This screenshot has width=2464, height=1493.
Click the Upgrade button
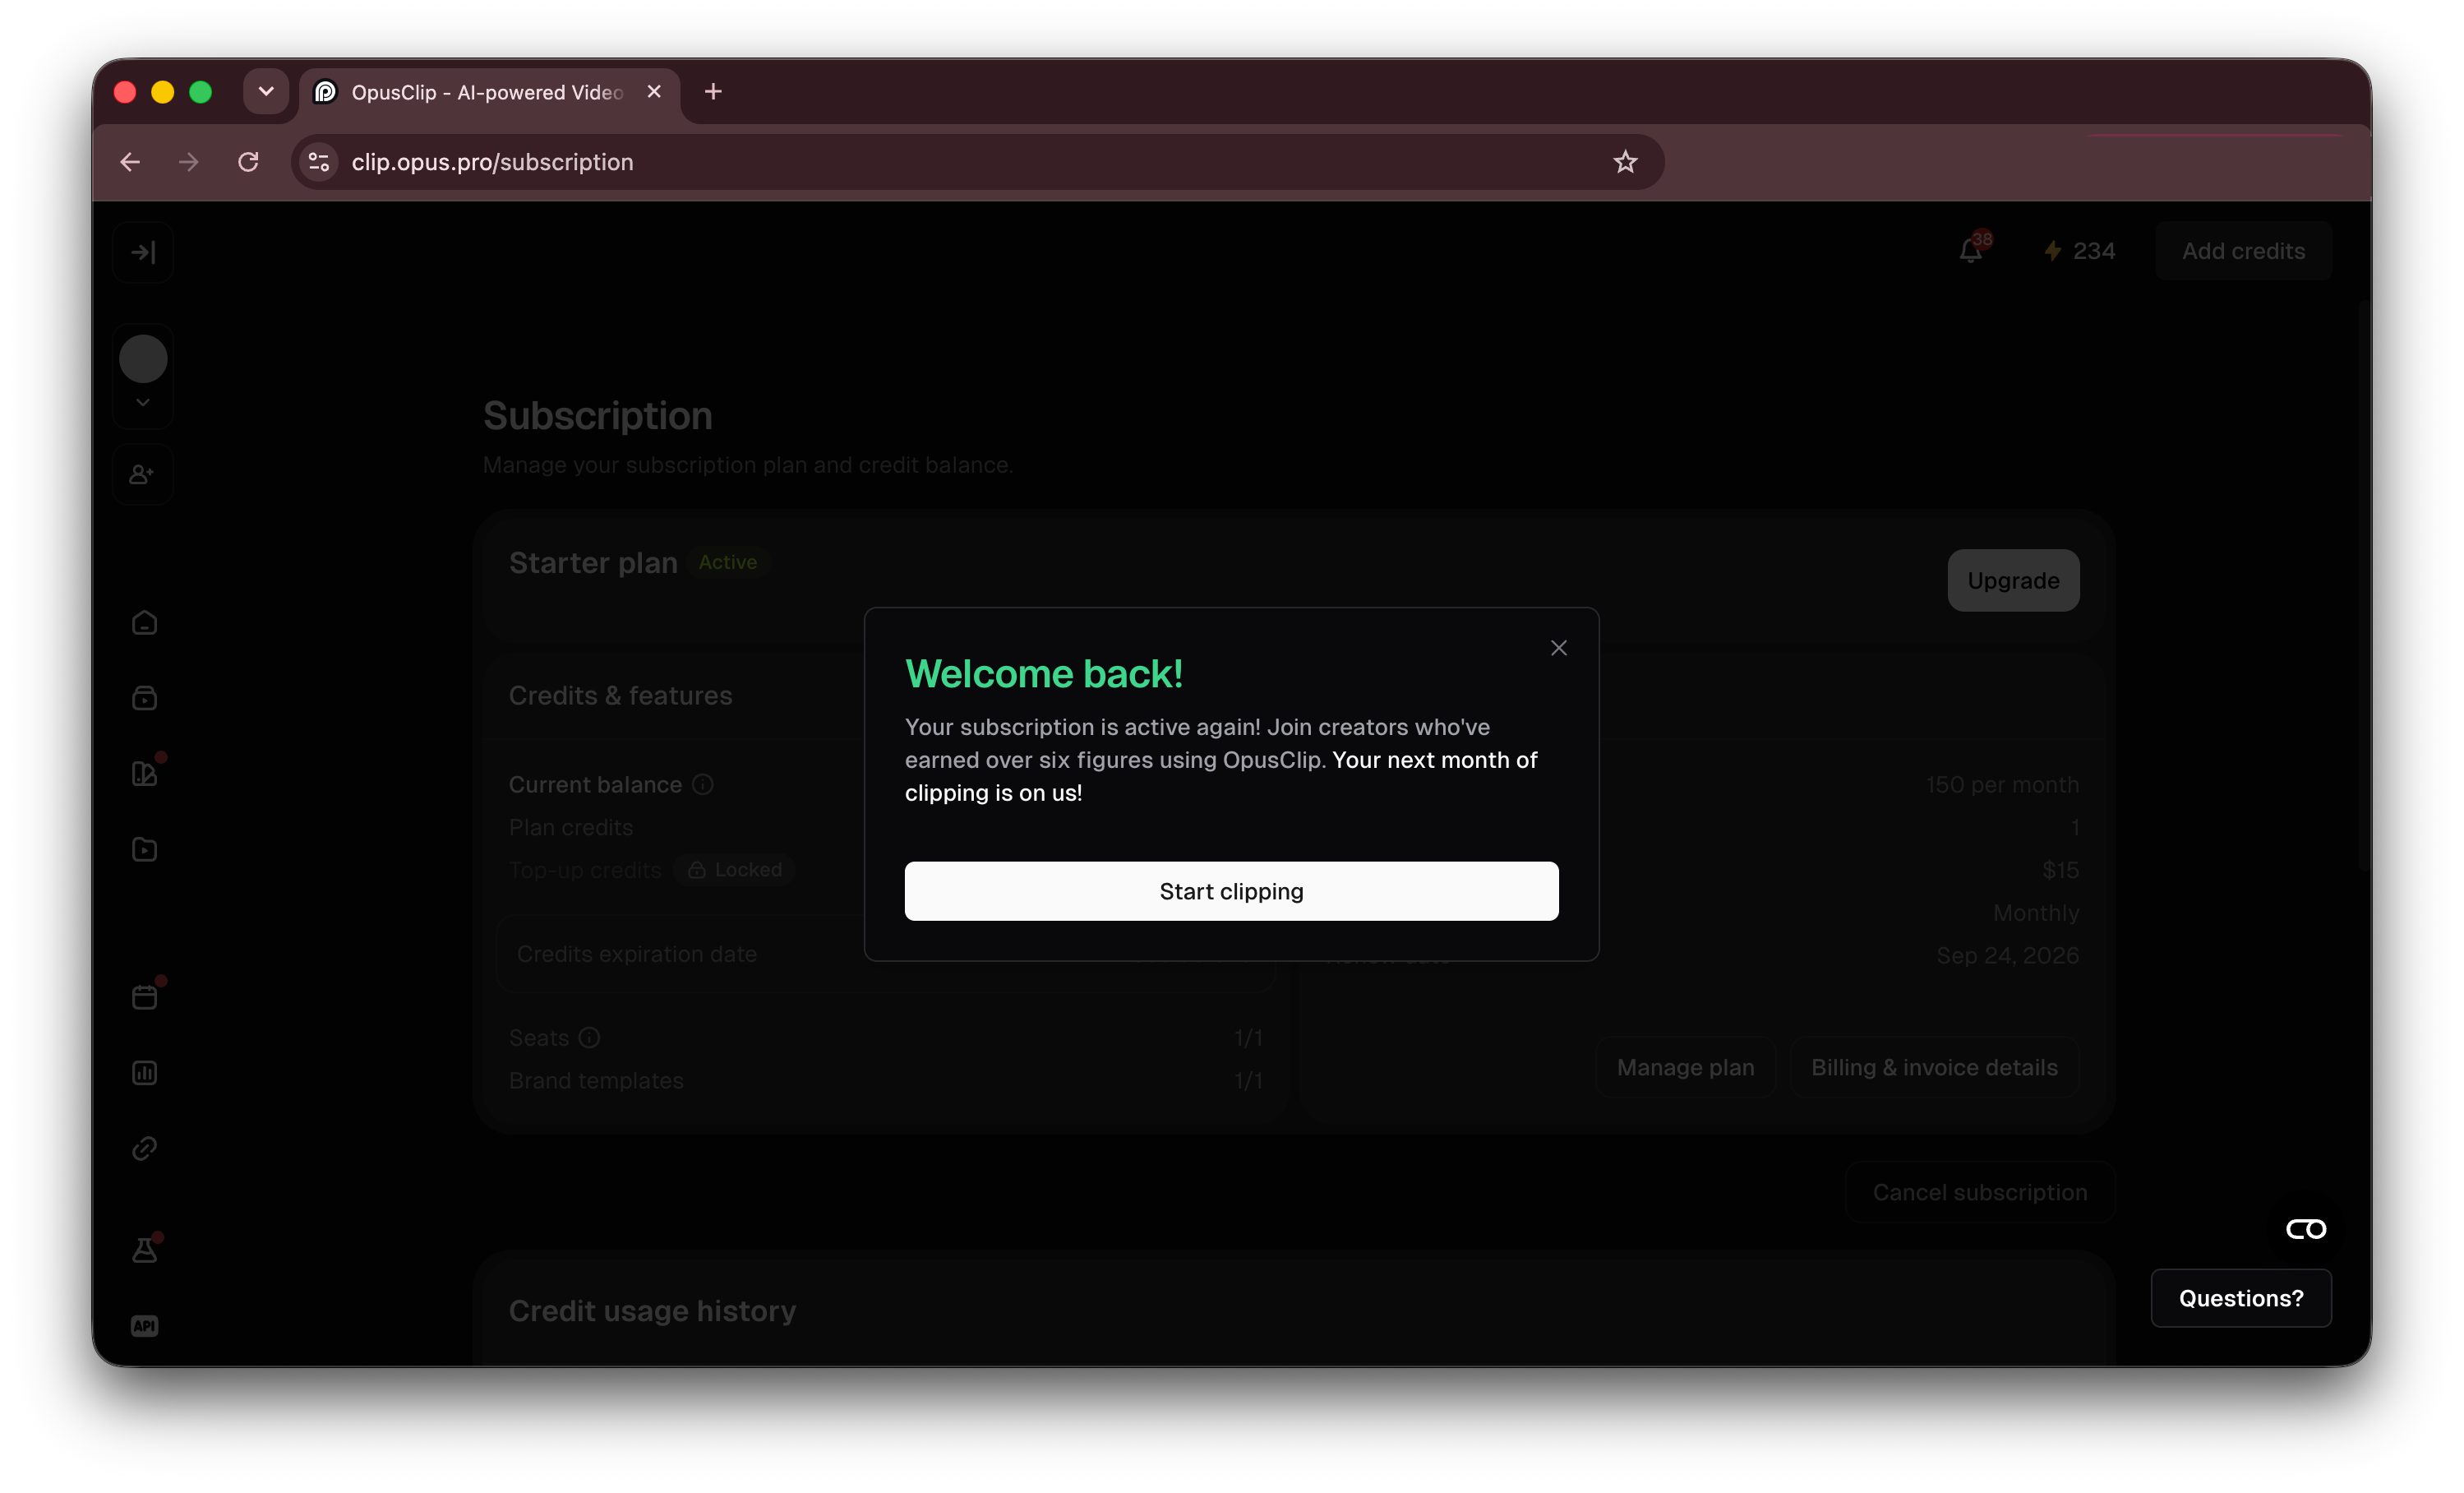pyautogui.click(x=2013, y=580)
